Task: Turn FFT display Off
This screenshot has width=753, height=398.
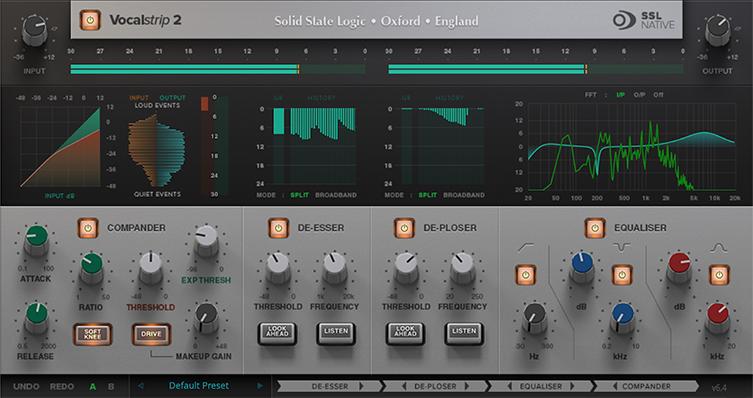Action: click(x=658, y=95)
